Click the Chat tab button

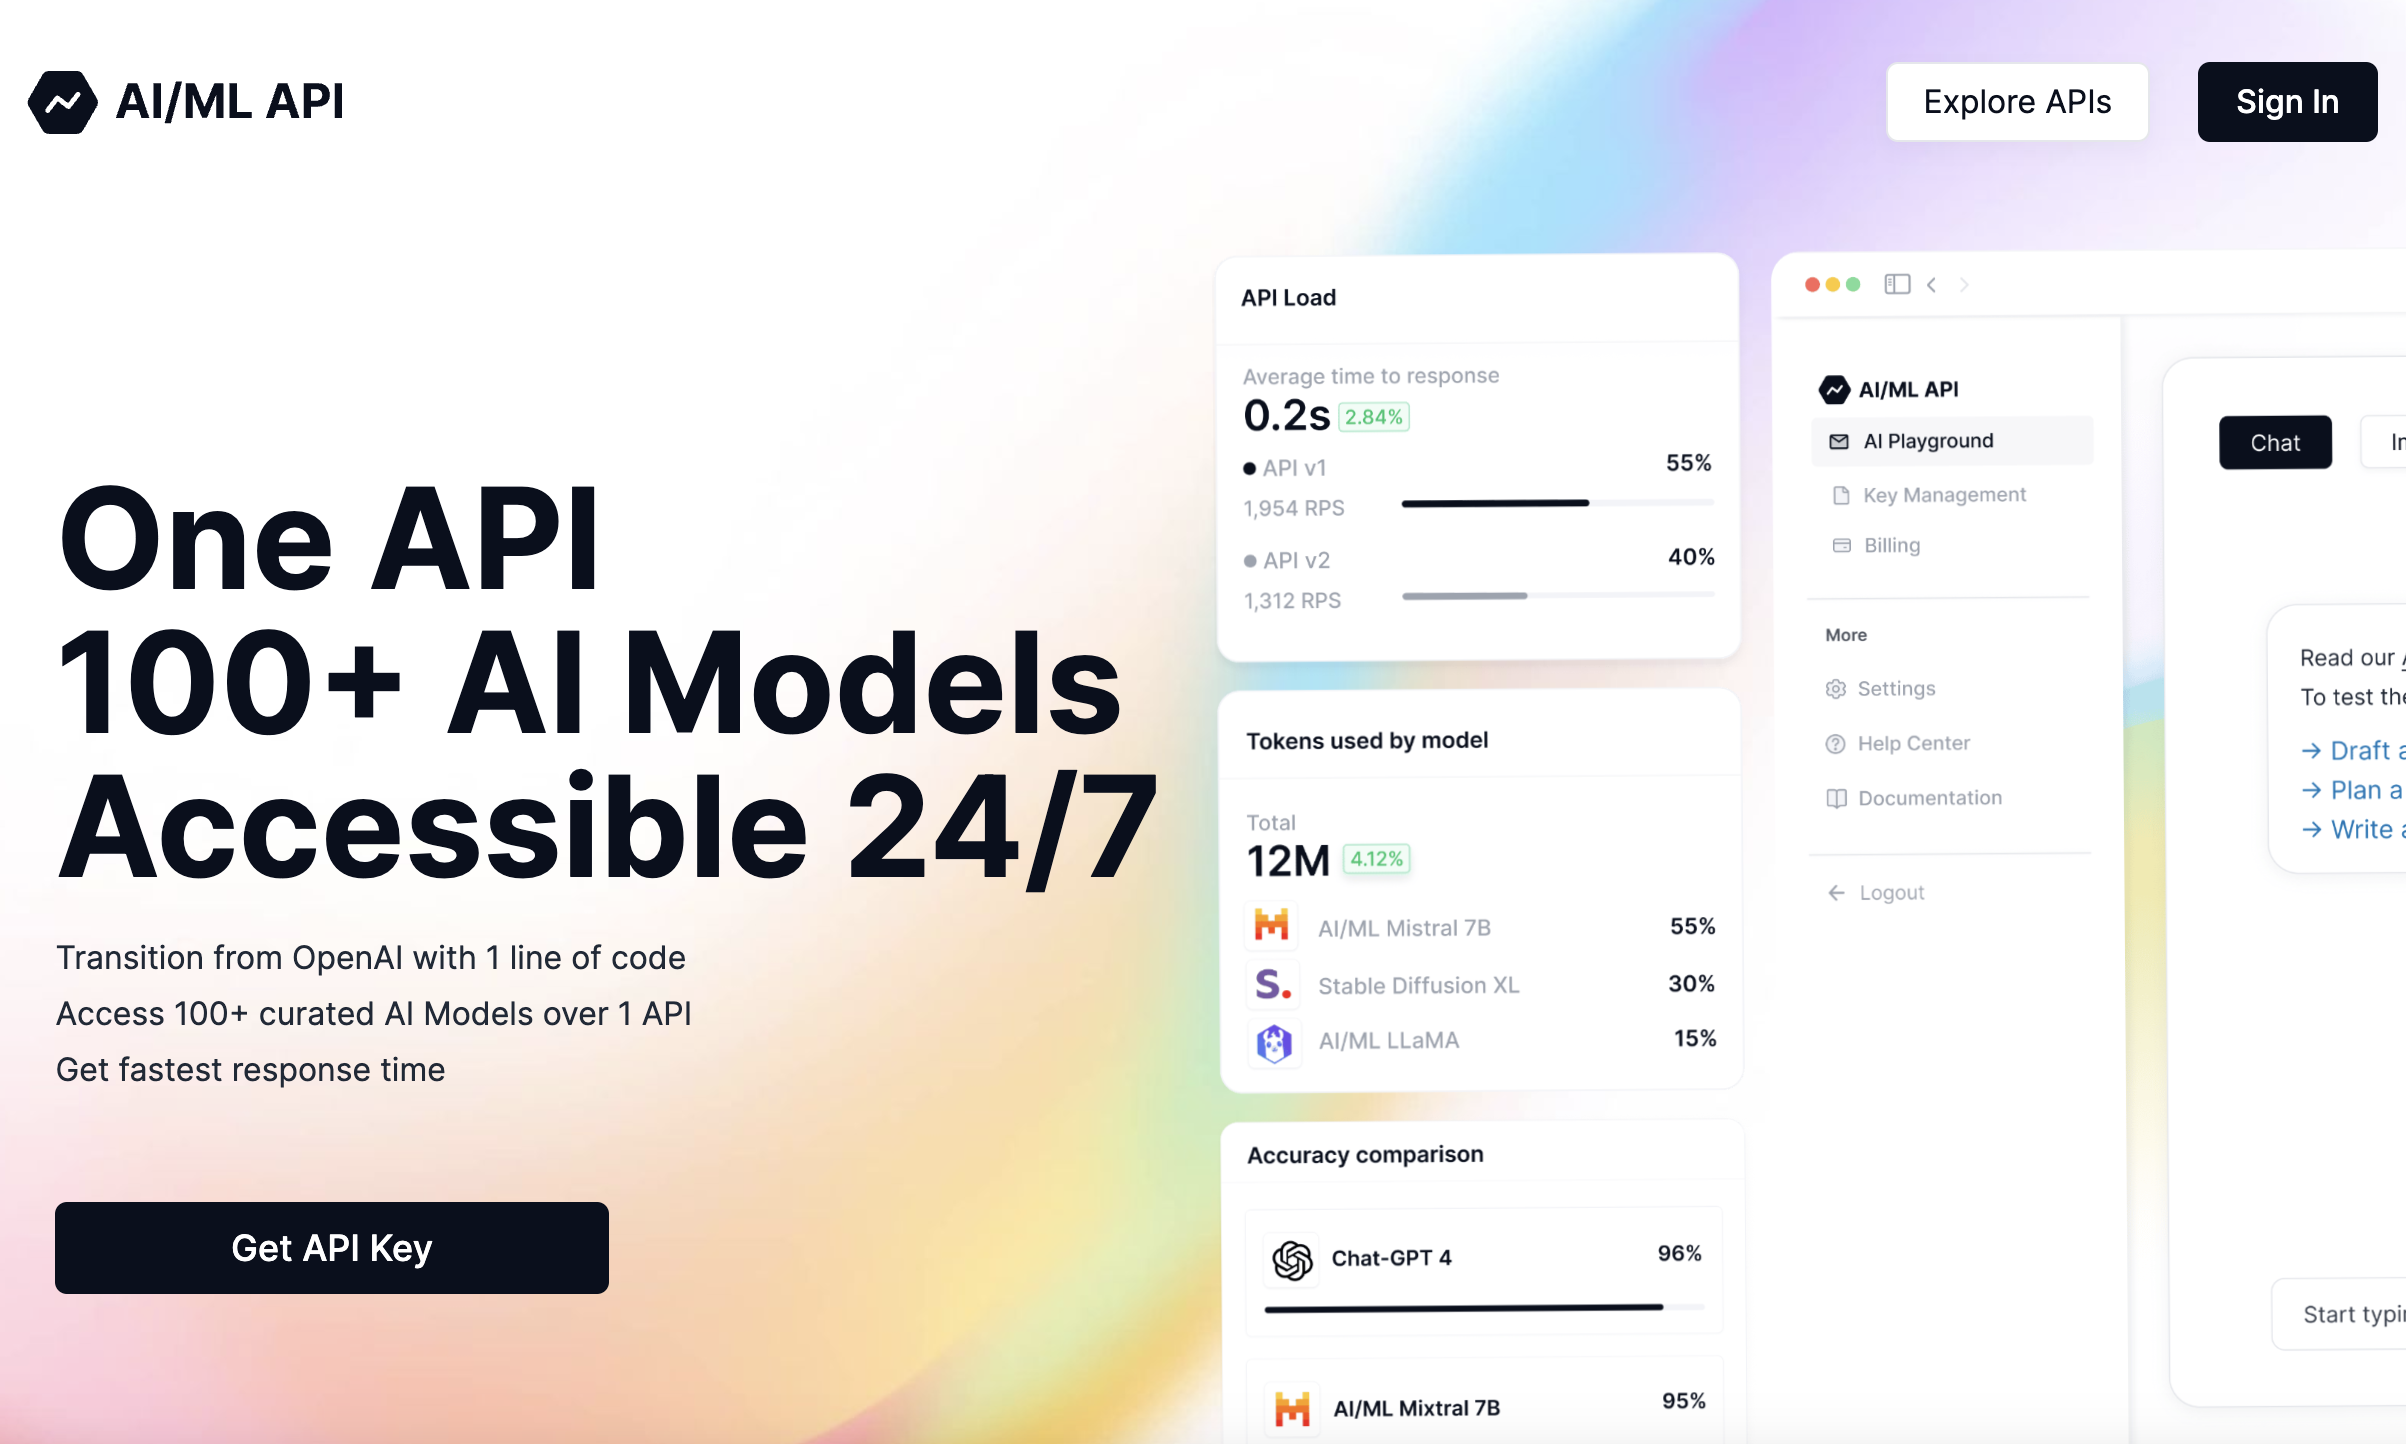2274,442
